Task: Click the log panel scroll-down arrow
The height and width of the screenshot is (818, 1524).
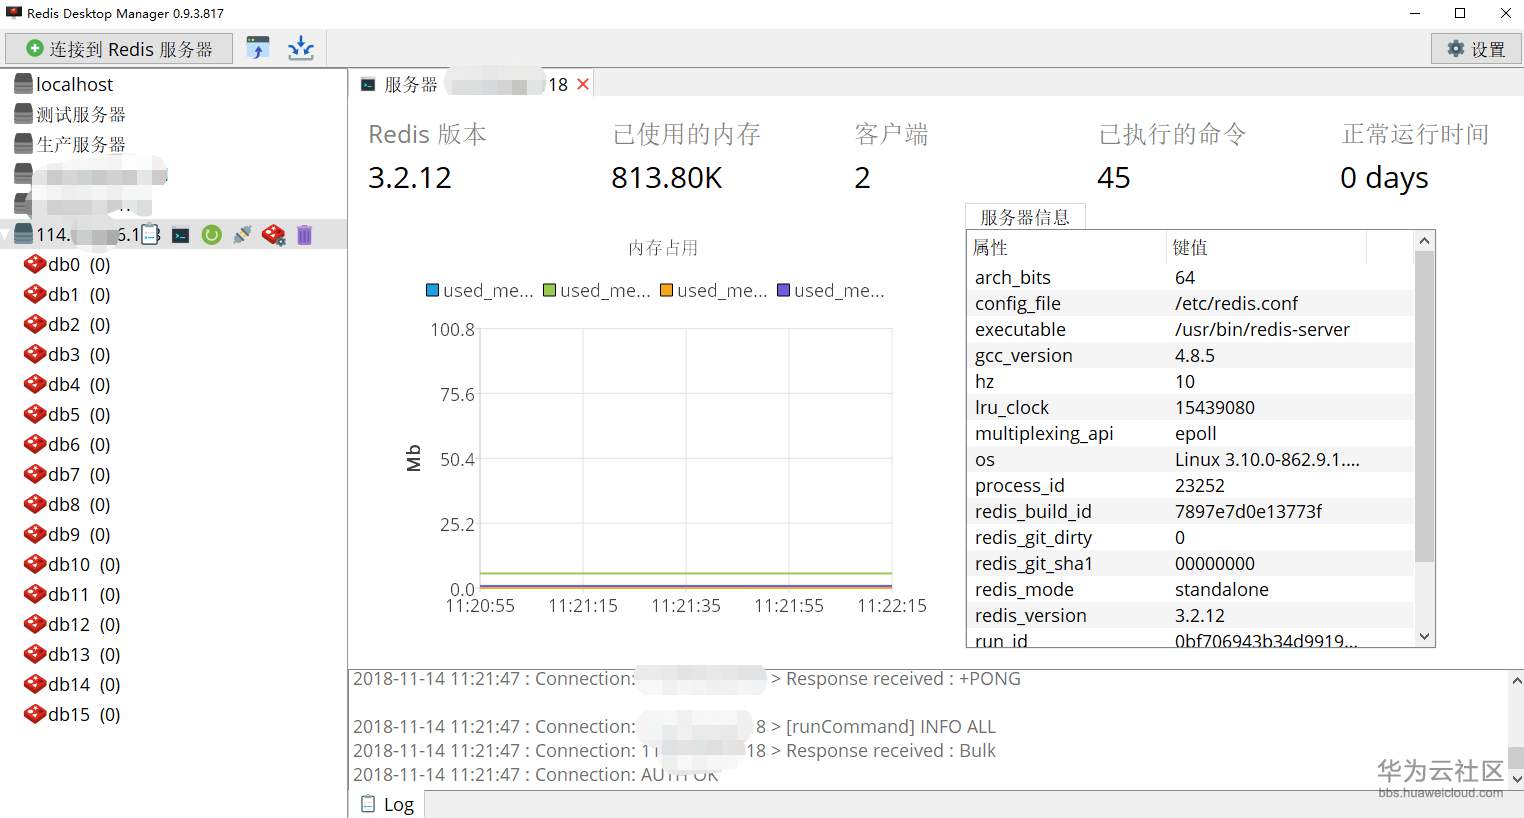Action: tap(1516, 778)
